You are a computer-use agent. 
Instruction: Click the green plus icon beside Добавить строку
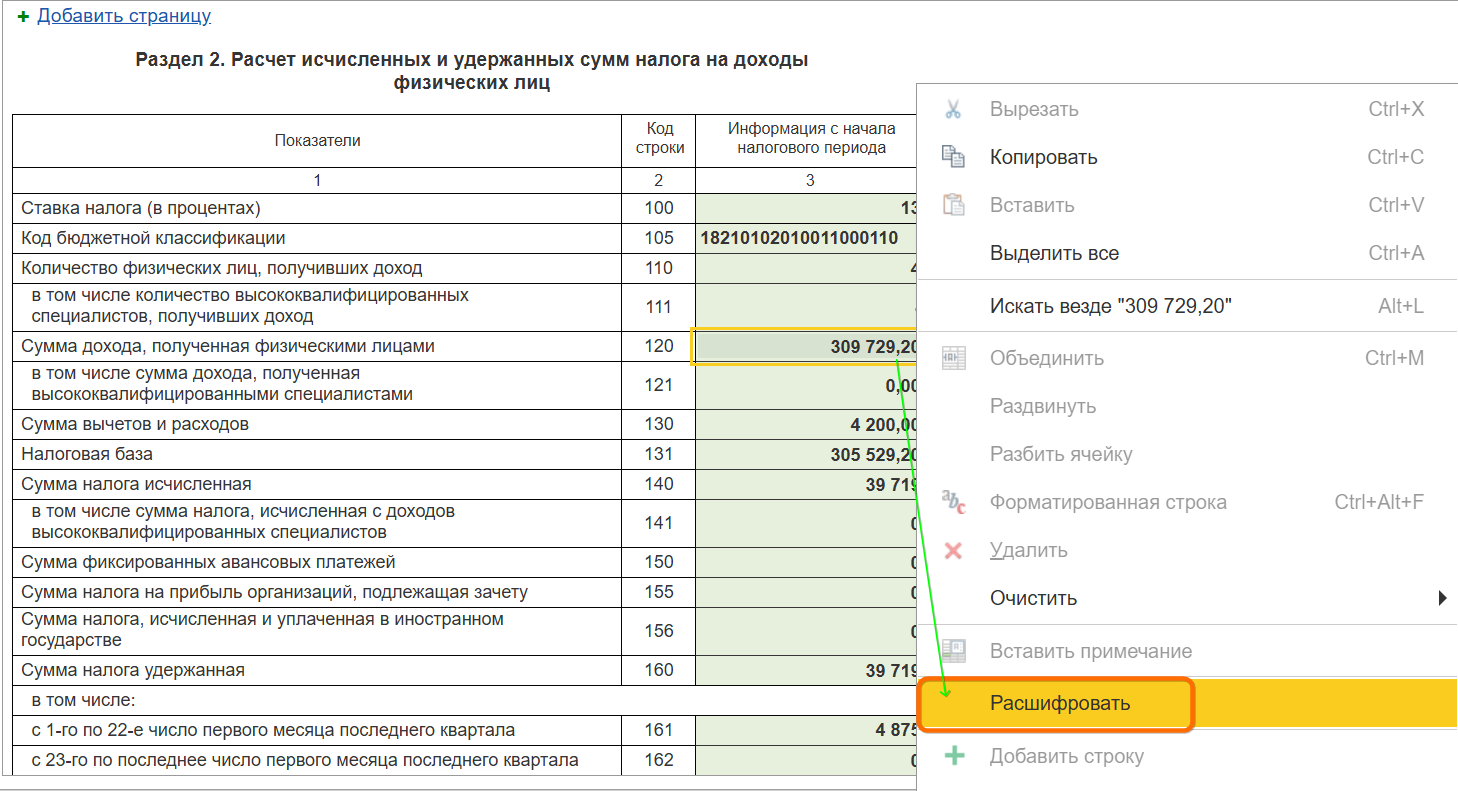pos(953,756)
